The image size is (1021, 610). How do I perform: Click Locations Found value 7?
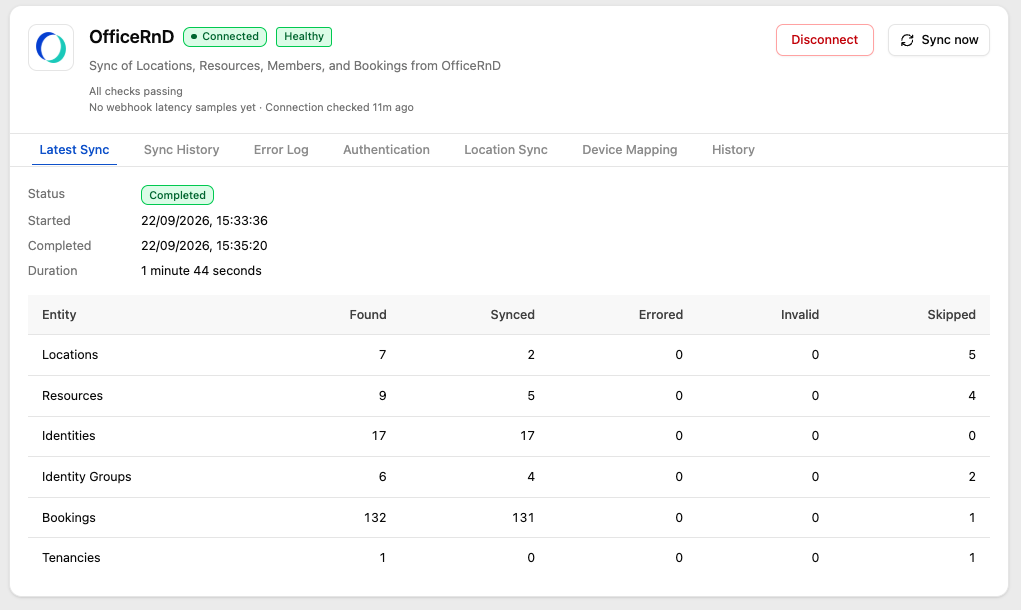(382, 355)
